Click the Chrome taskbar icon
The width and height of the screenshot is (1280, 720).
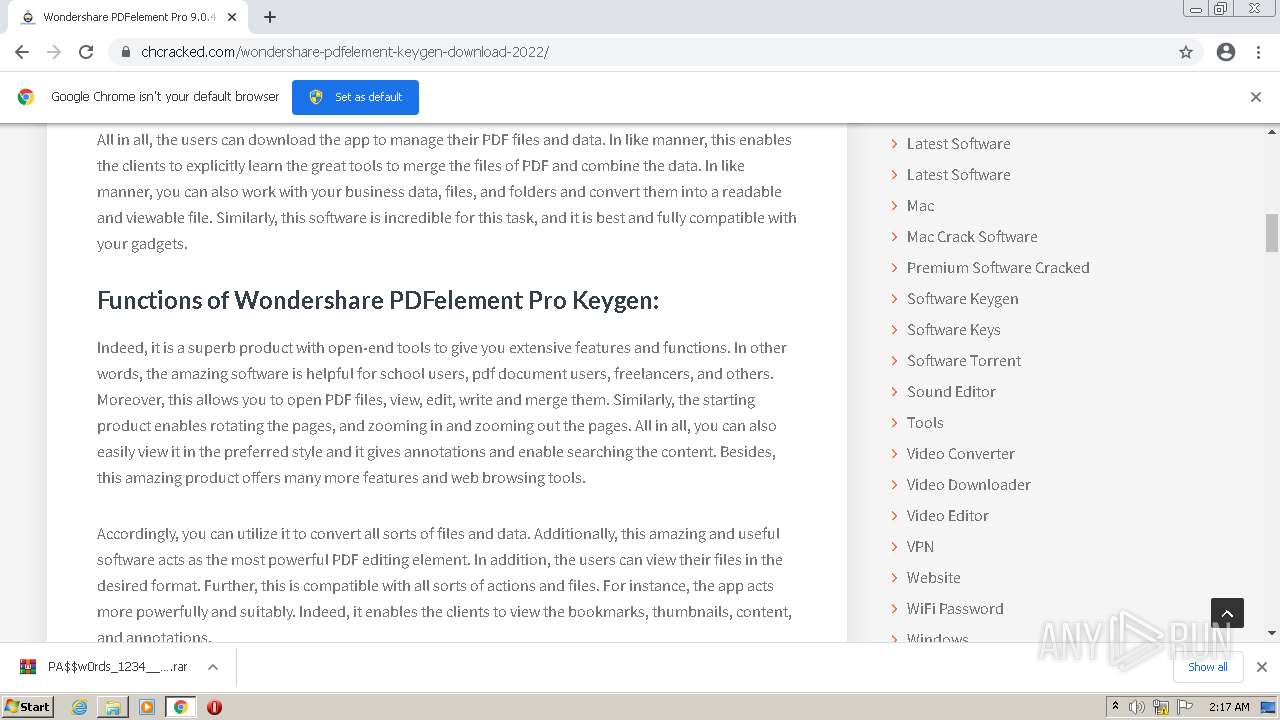[180, 707]
